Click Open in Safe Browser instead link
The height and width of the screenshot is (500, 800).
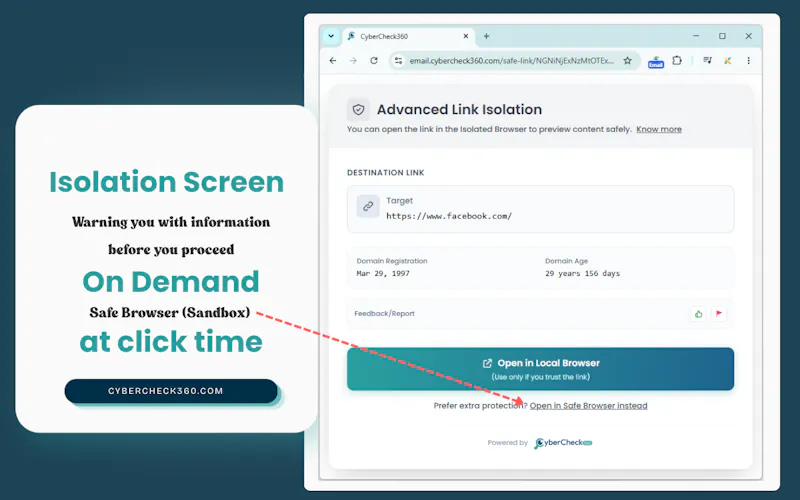pyautogui.click(x=588, y=406)
